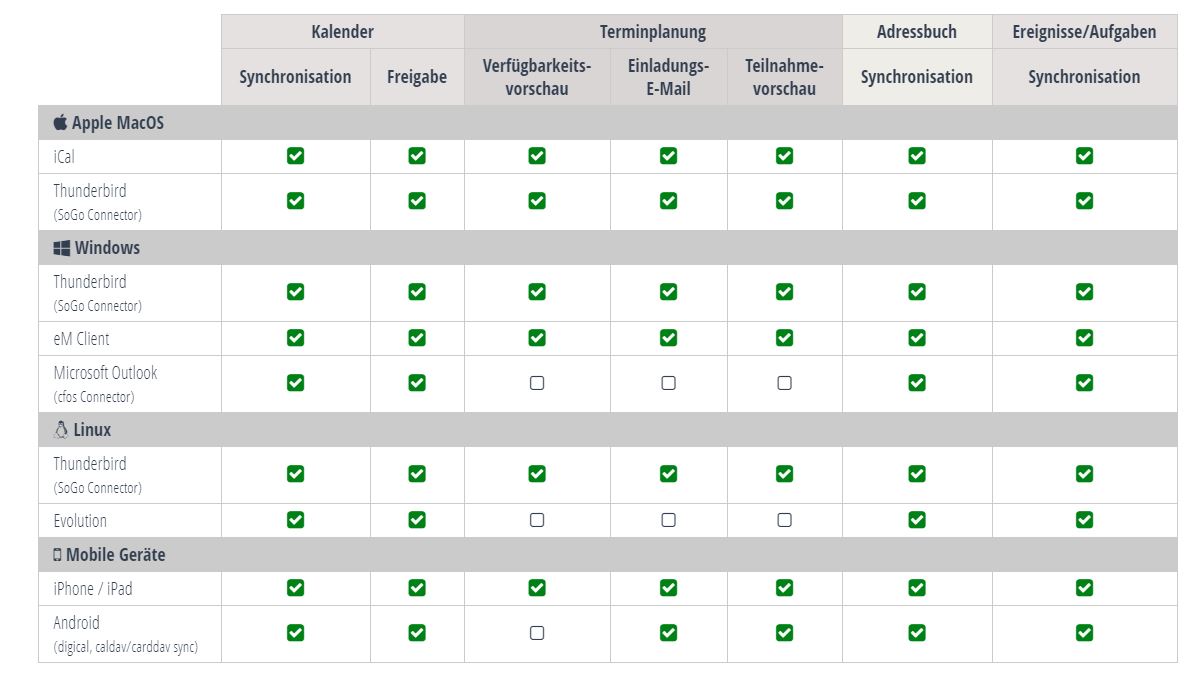Click the Windows logo in section header
This screenshot has height=677, width=1189.
pyautogui.click(x=61, y=248)
